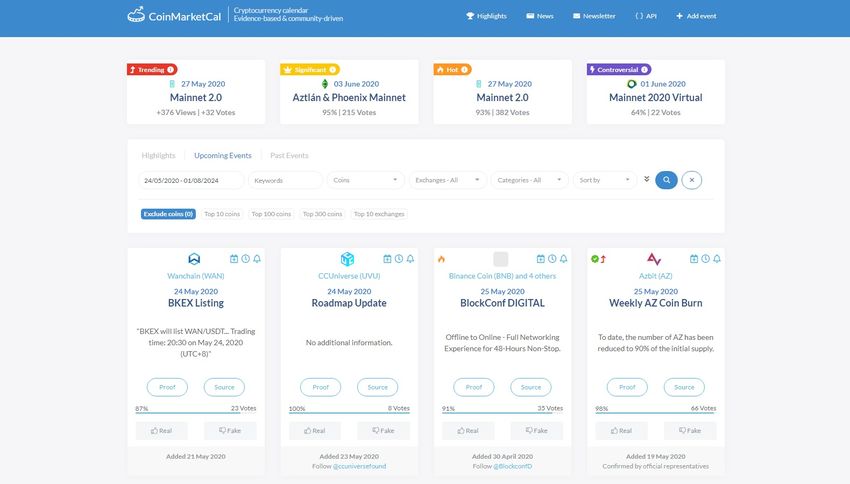This screenshot has height=484, width=850.
Task: Toggle Top 10 exchanges filter
Action: (379, 214)
